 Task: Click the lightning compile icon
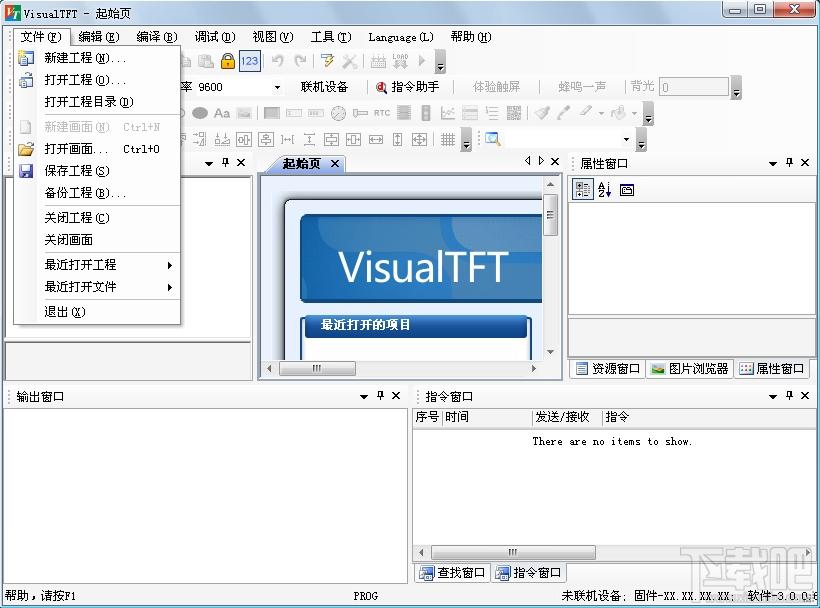pos(327,61)
